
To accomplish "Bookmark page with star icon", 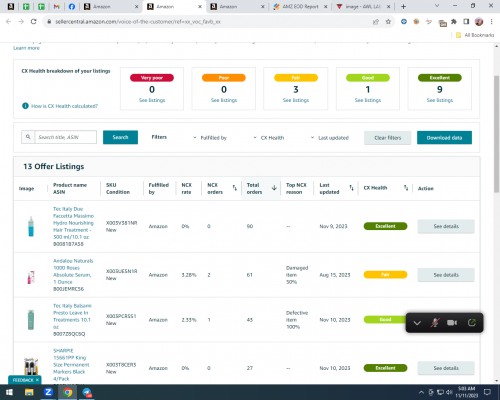I will coord(388,22).
